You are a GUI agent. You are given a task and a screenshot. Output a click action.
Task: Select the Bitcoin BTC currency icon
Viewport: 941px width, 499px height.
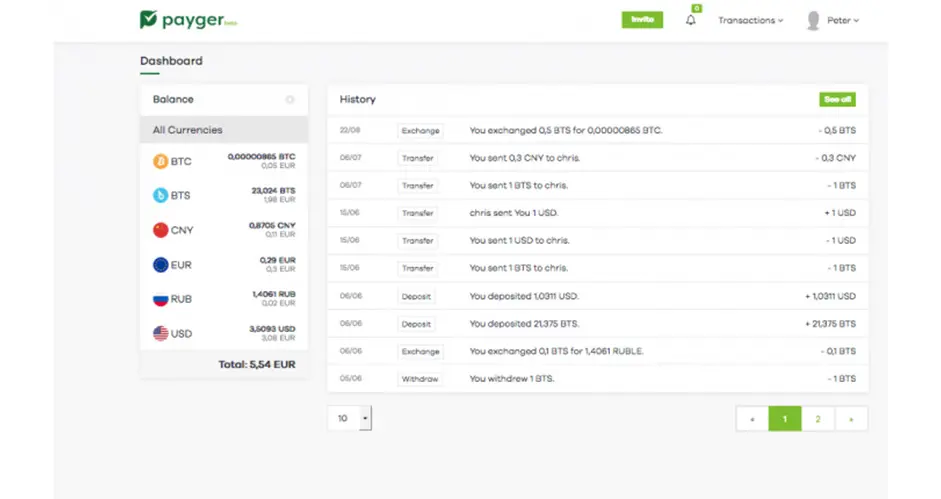160,161
